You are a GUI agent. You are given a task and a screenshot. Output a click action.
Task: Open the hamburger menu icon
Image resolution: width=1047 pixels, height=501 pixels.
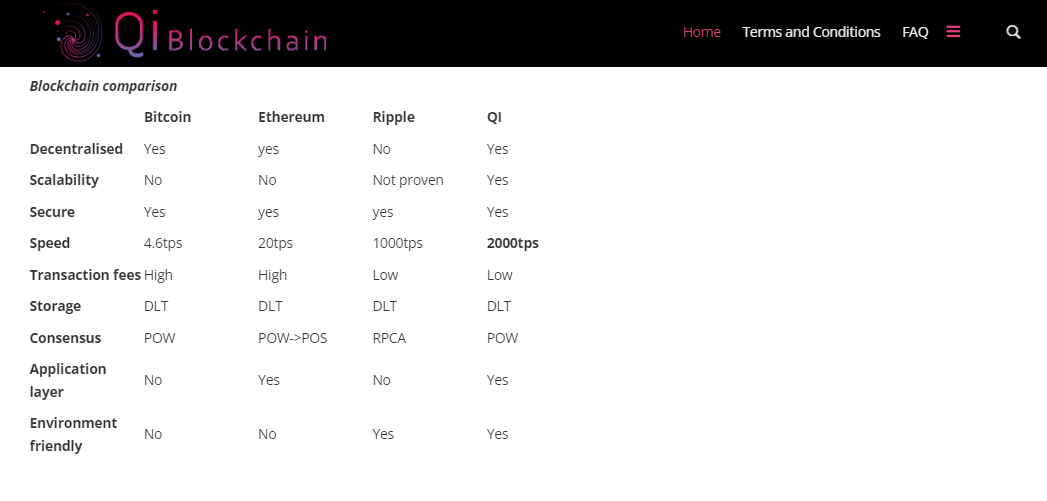click(x=953, y=32)
